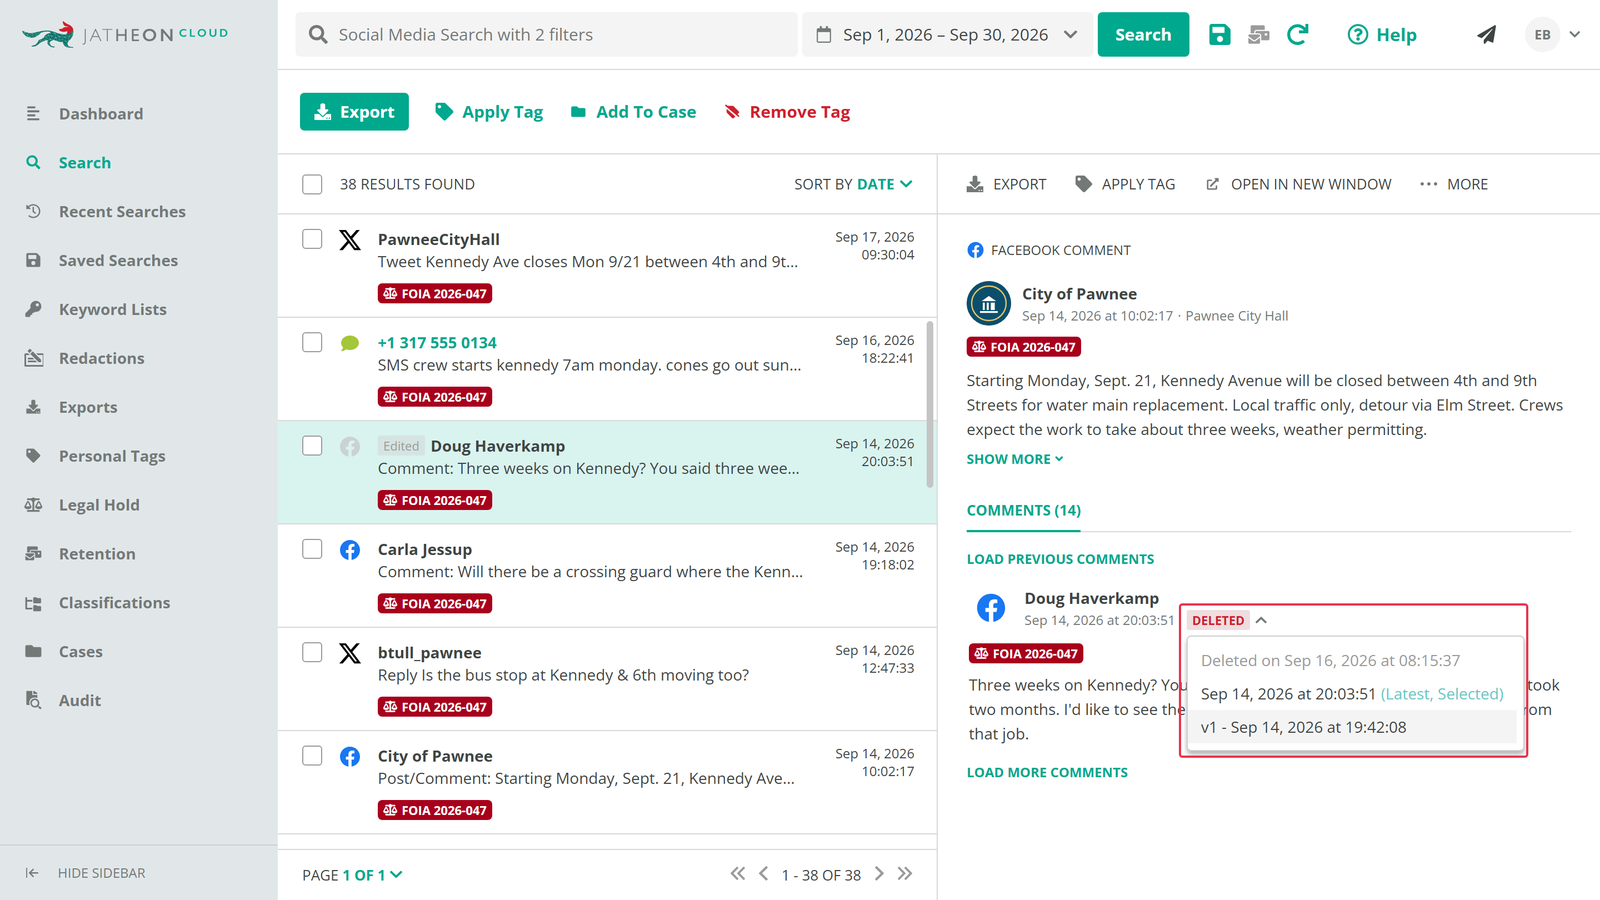Open the date range dropdown Sep 1–30, 2026
This screenshot has width=1600, height=900.
(947, 35)
